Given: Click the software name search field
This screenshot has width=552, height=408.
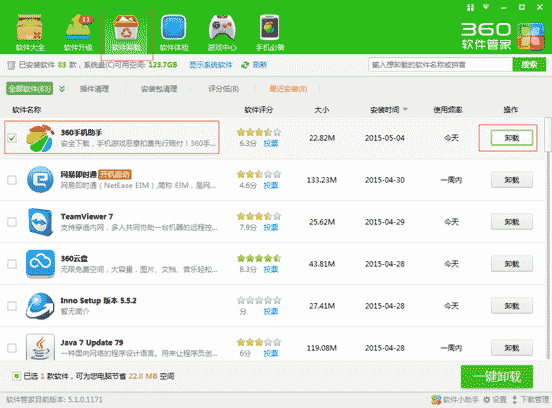Looking at the screenshot, I should [x=440, y=65].
